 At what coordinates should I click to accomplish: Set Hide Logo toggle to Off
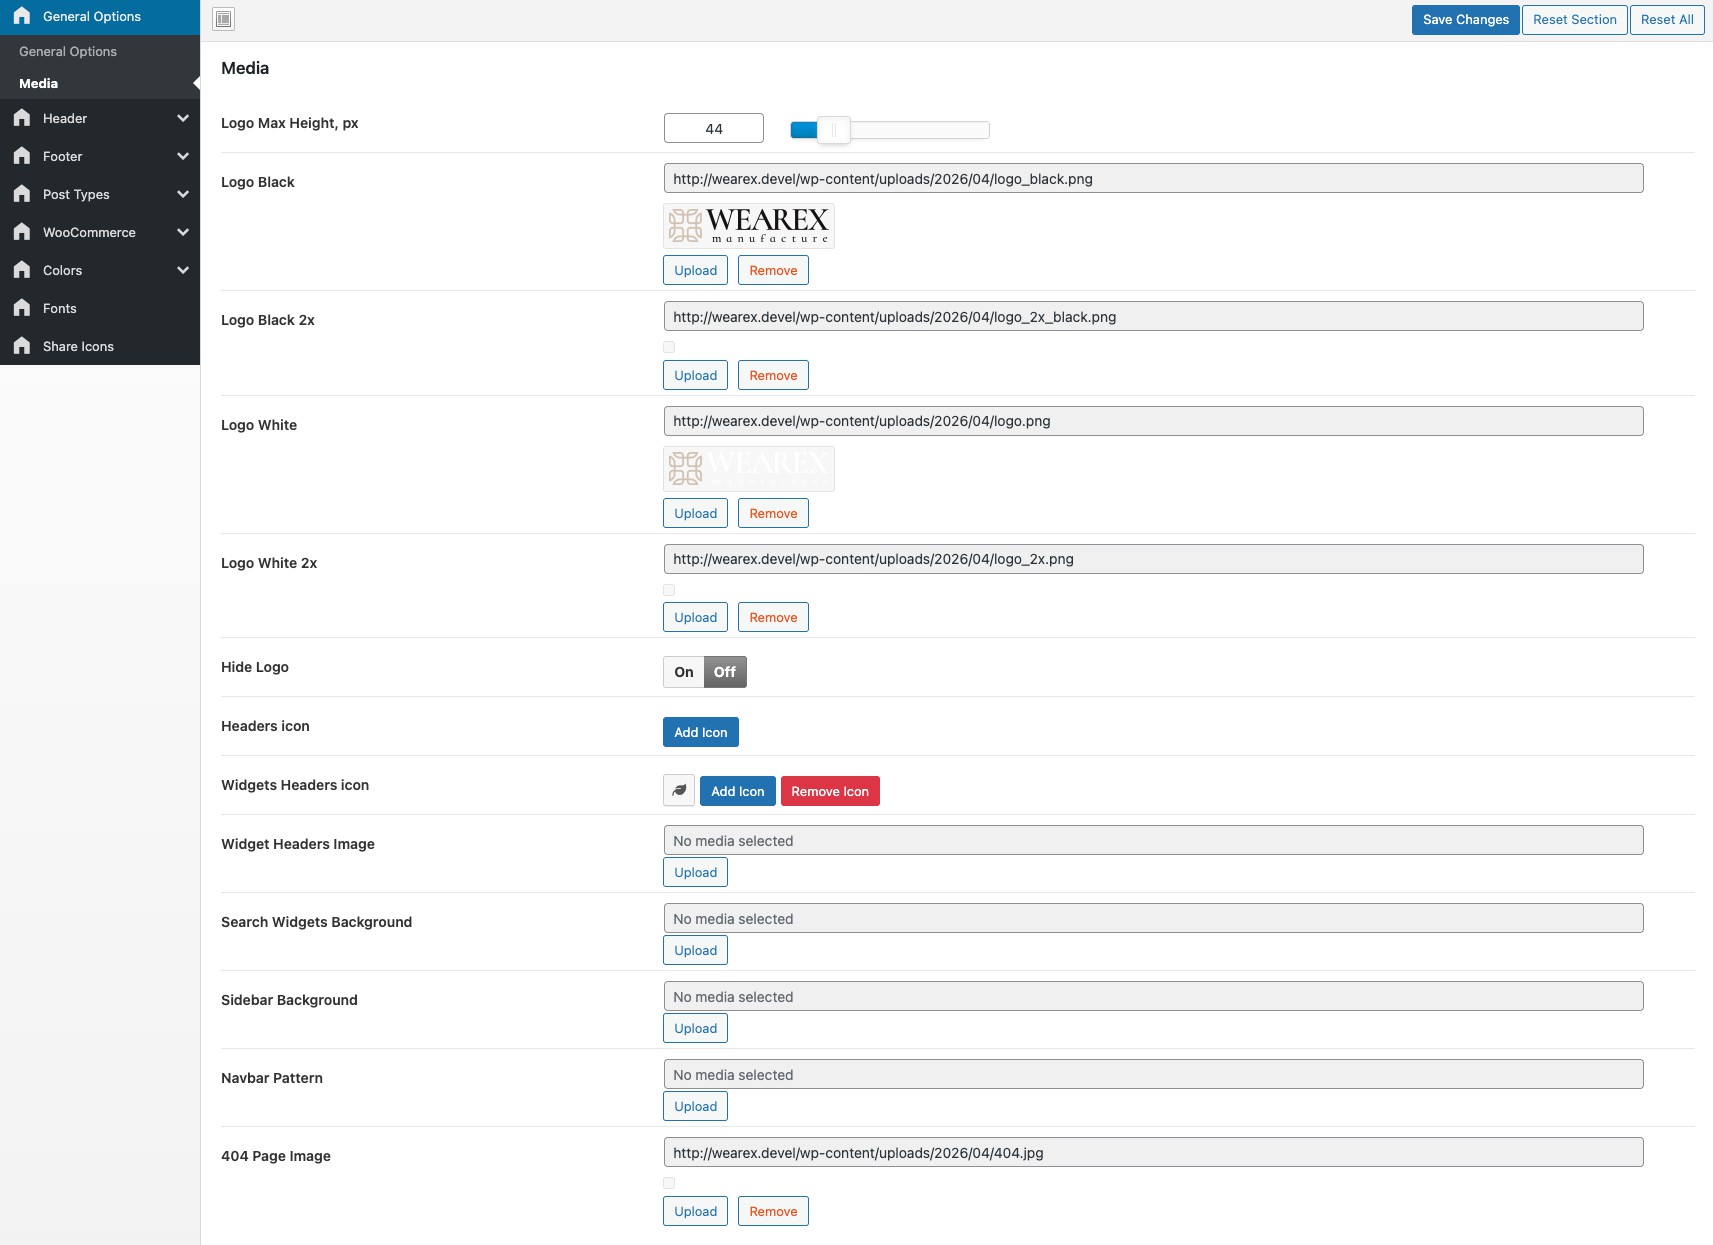[x=725, y=672]
